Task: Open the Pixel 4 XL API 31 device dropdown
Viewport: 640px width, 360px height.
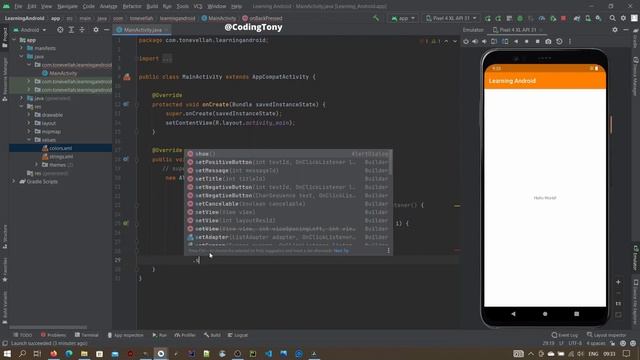Action: pyautogui.click(x=451, y=18)
